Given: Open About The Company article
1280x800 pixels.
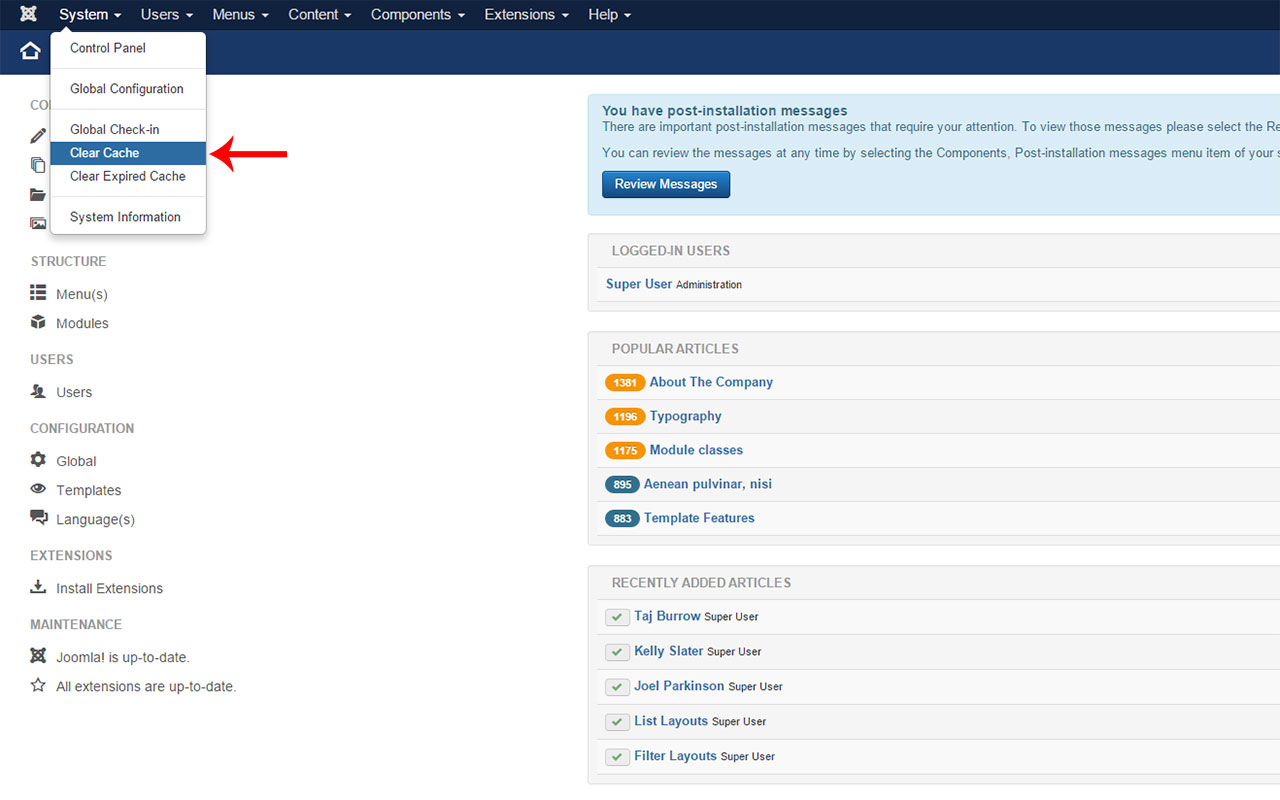Looking at the screenshot, I should (711, 382).
